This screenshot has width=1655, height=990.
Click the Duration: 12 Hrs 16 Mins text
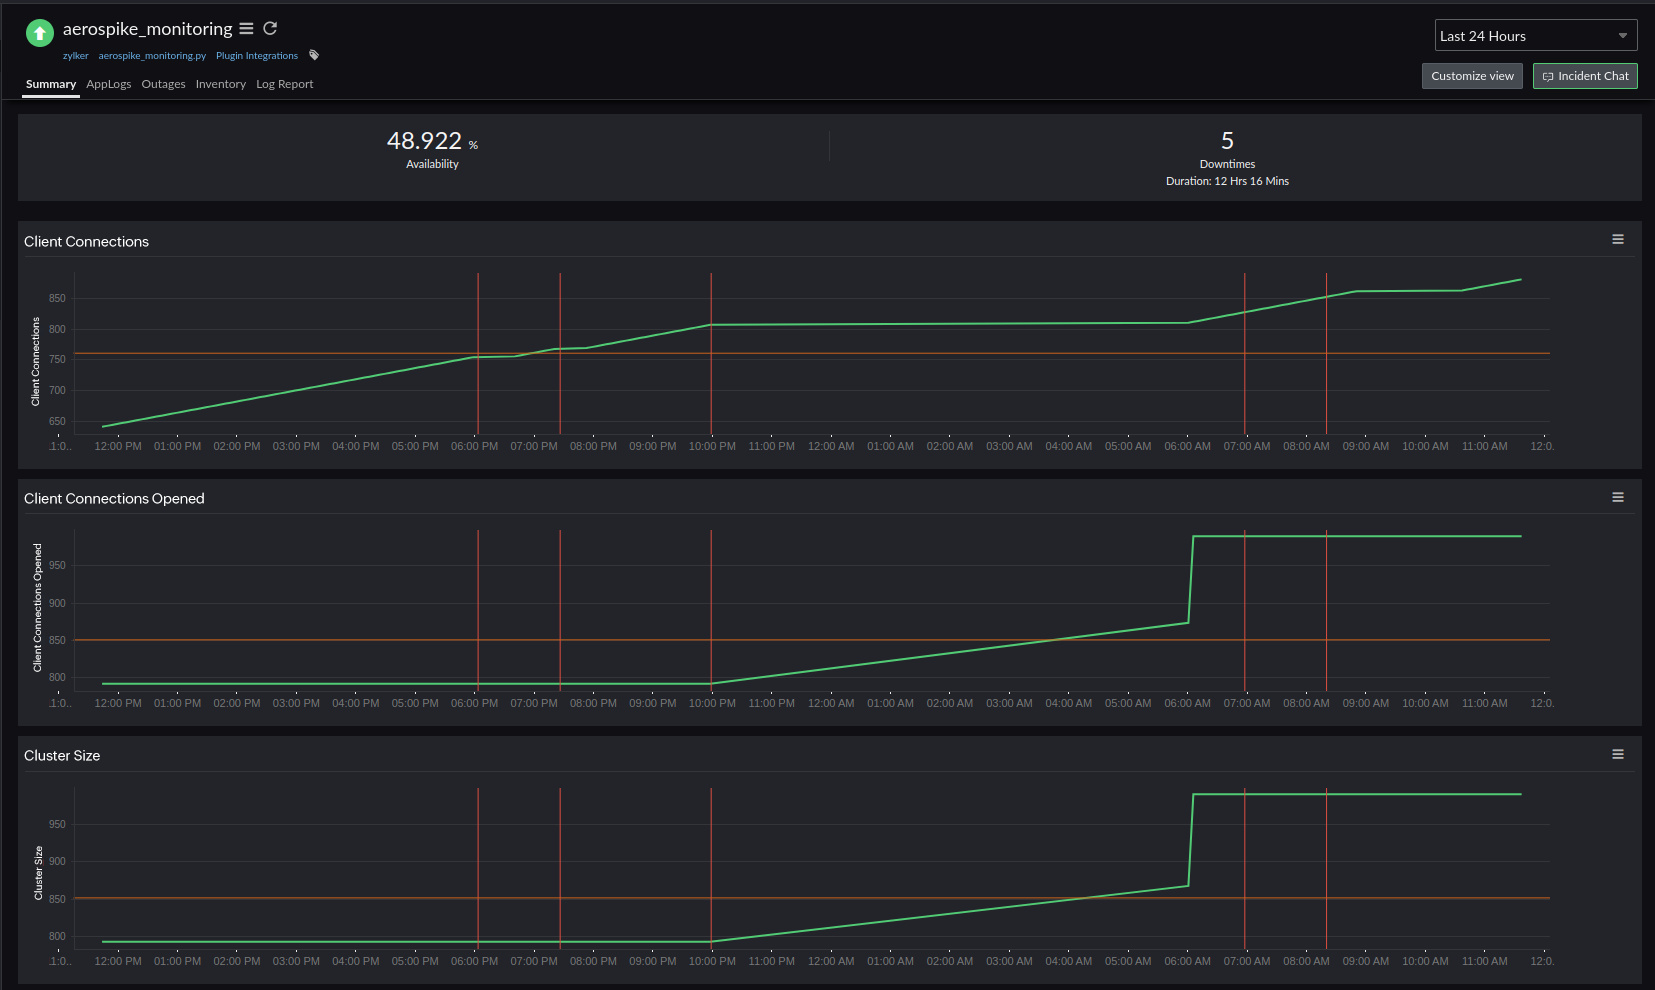[x=1227, y=181]
